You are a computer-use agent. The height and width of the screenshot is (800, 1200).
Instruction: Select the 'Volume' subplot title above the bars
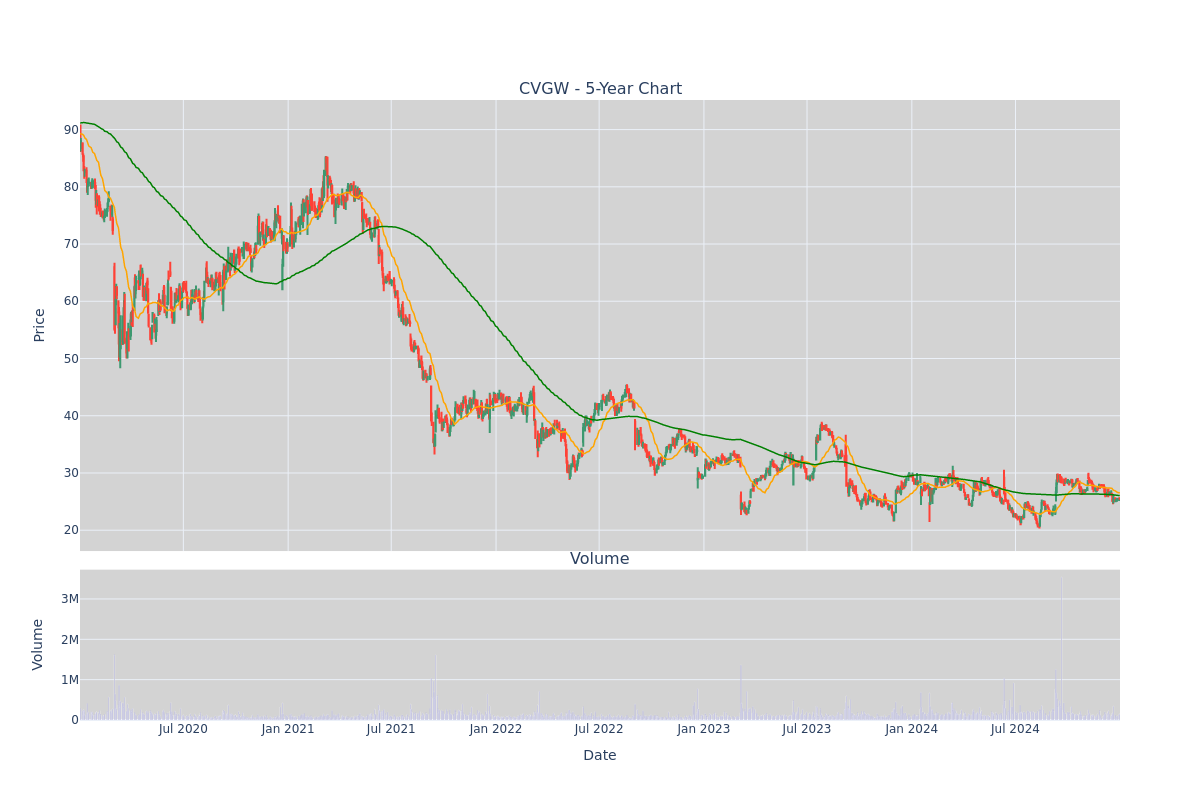(600, 559)
